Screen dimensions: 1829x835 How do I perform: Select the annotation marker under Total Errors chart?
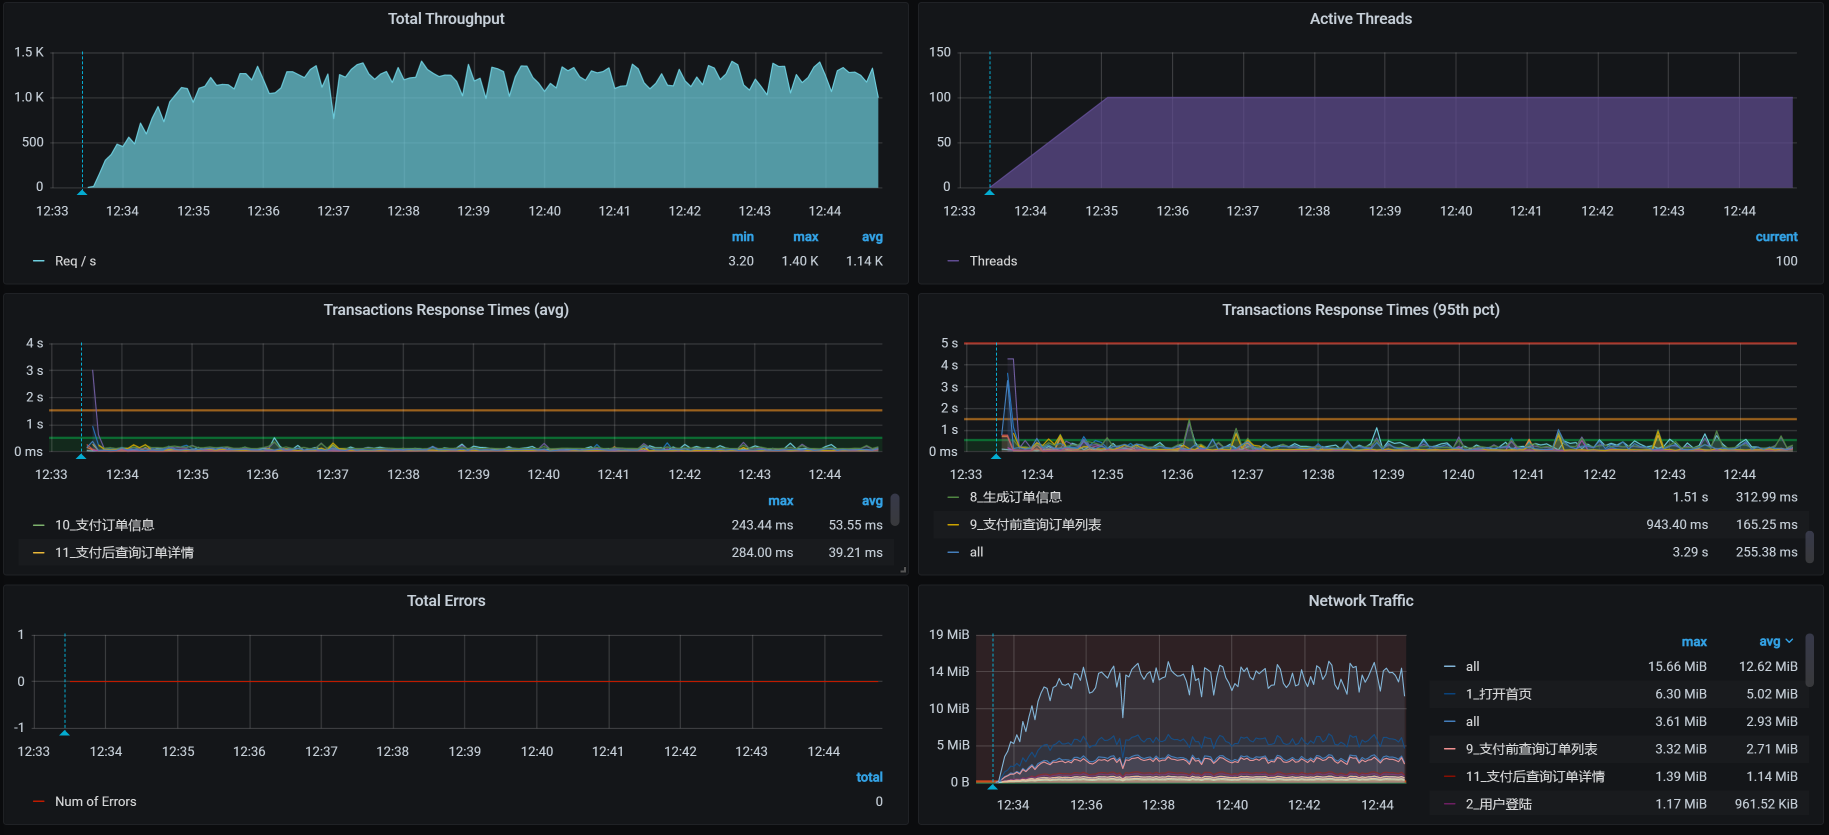click(65, 732)
